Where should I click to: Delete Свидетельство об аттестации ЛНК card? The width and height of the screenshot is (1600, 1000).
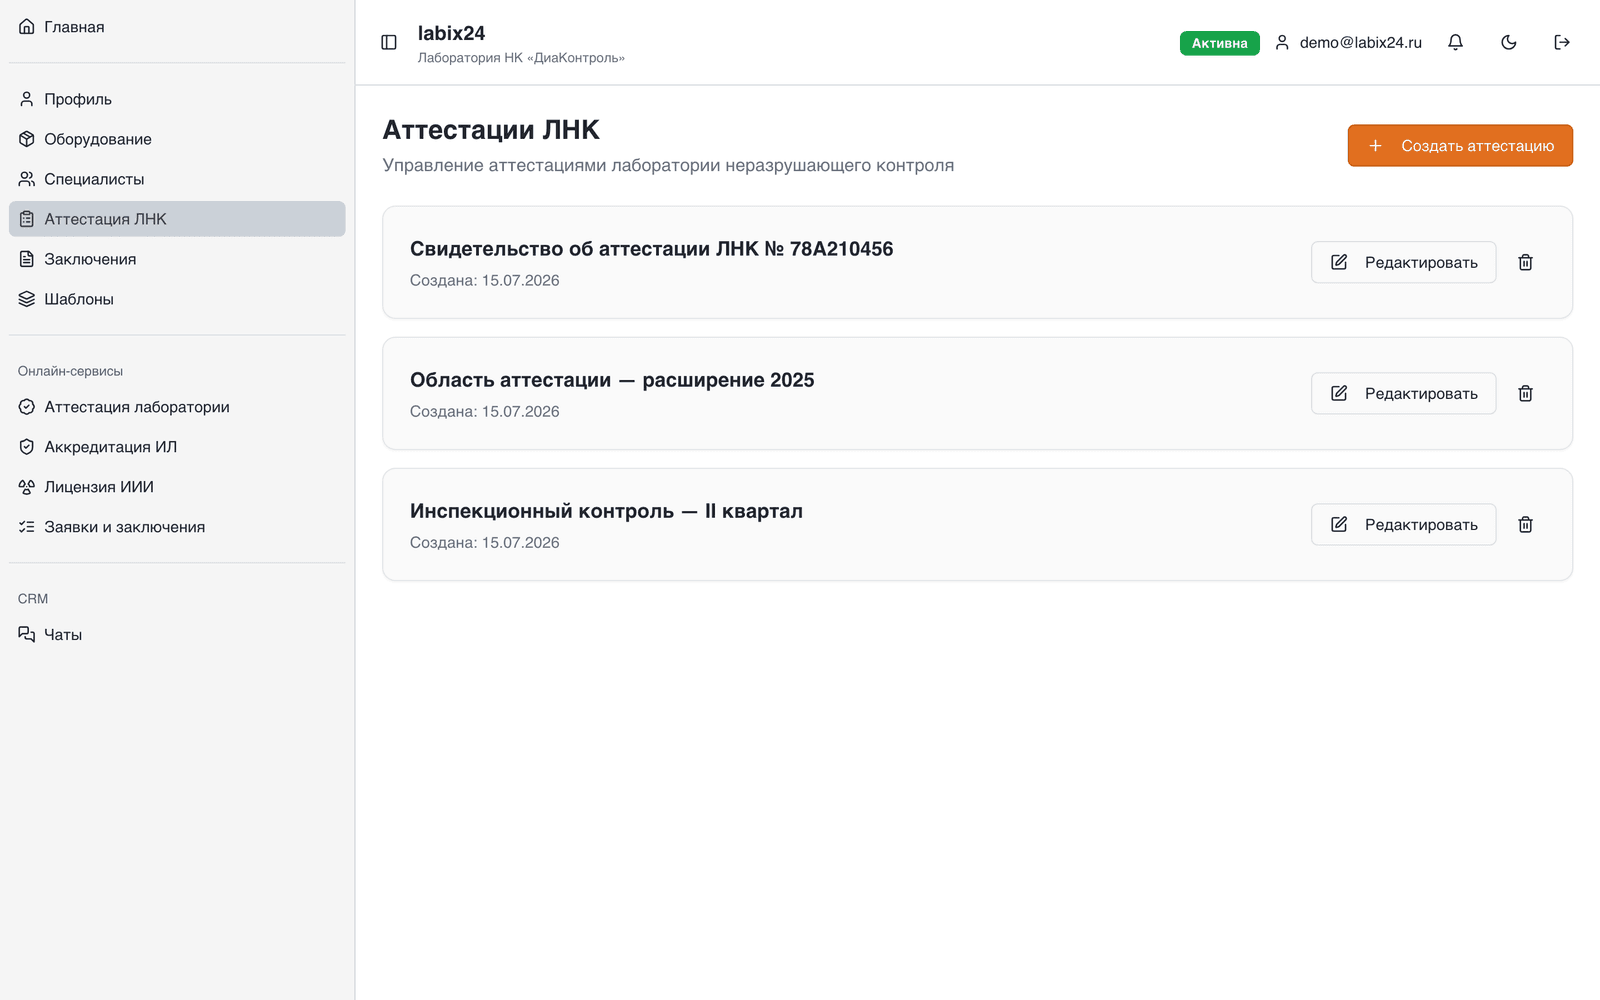coord(1526,262)
